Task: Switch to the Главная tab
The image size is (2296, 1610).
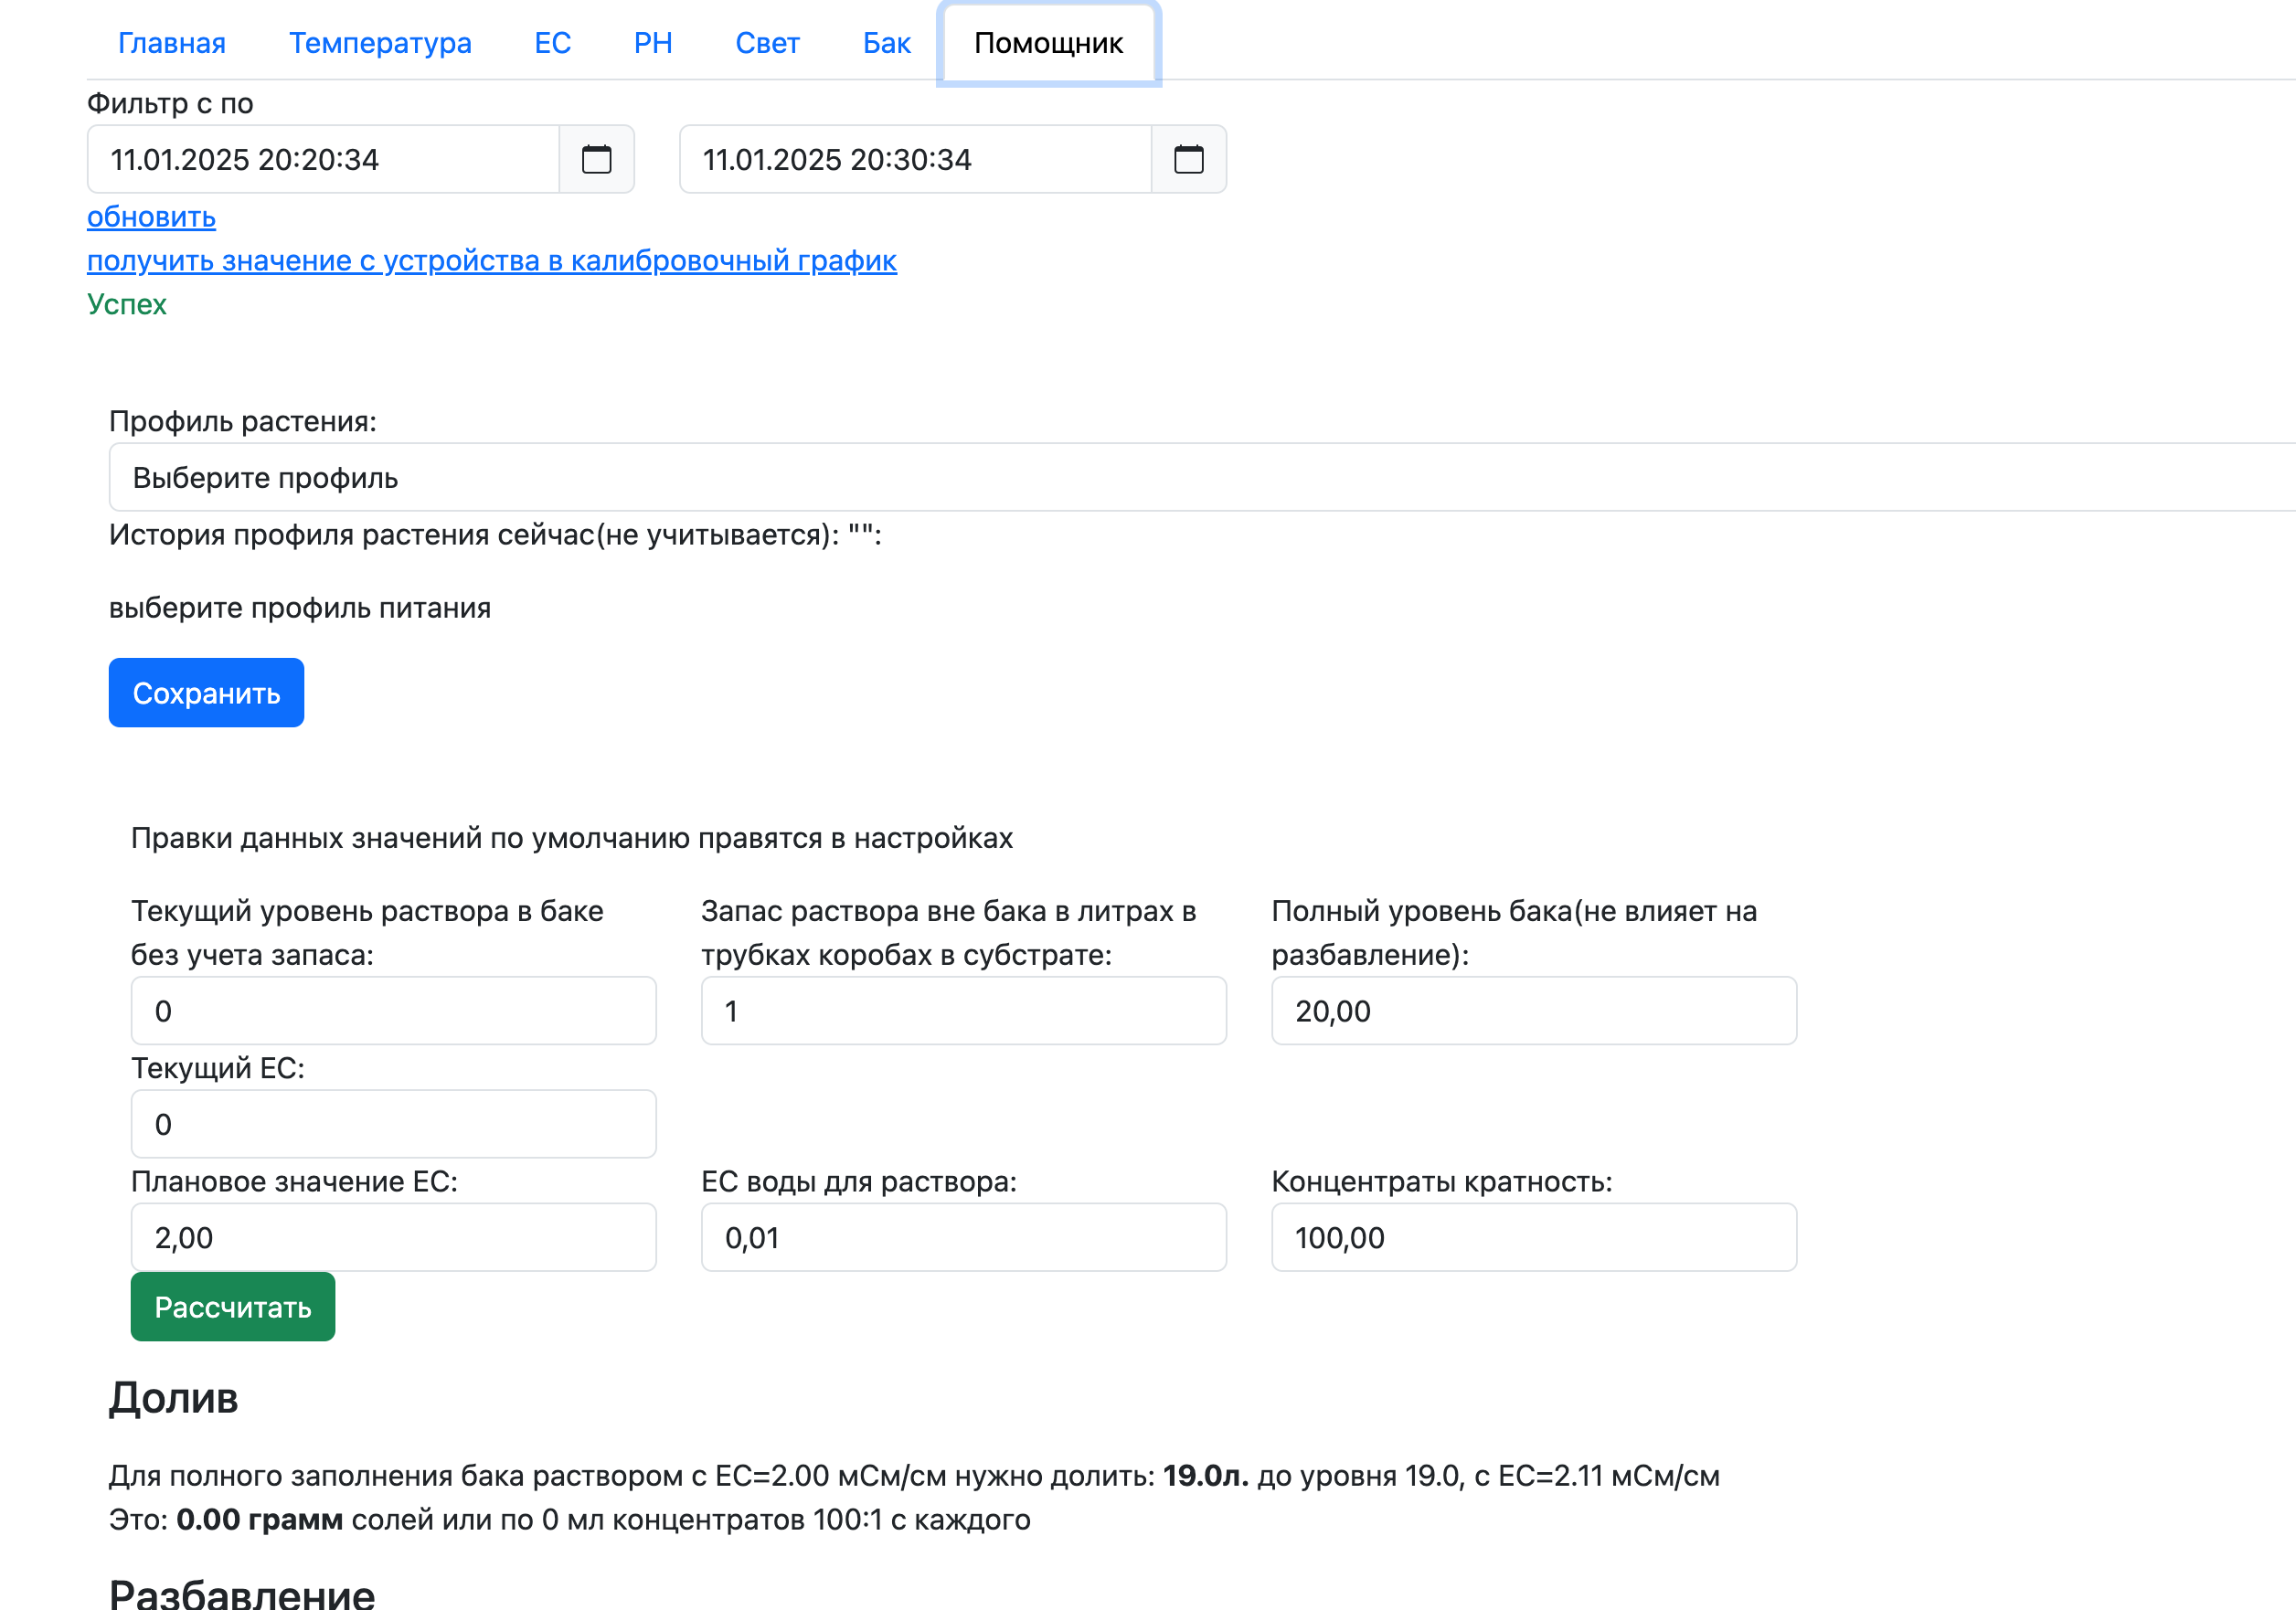Action: [x=172, y=43]
